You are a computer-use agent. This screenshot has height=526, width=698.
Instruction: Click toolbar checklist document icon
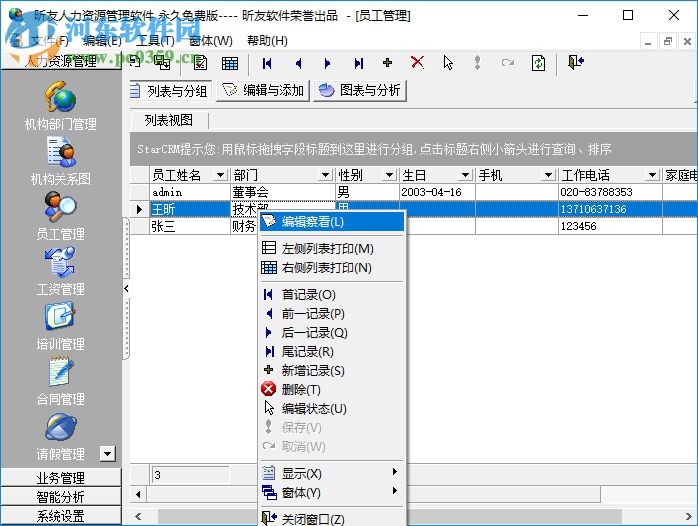(200, 63)
